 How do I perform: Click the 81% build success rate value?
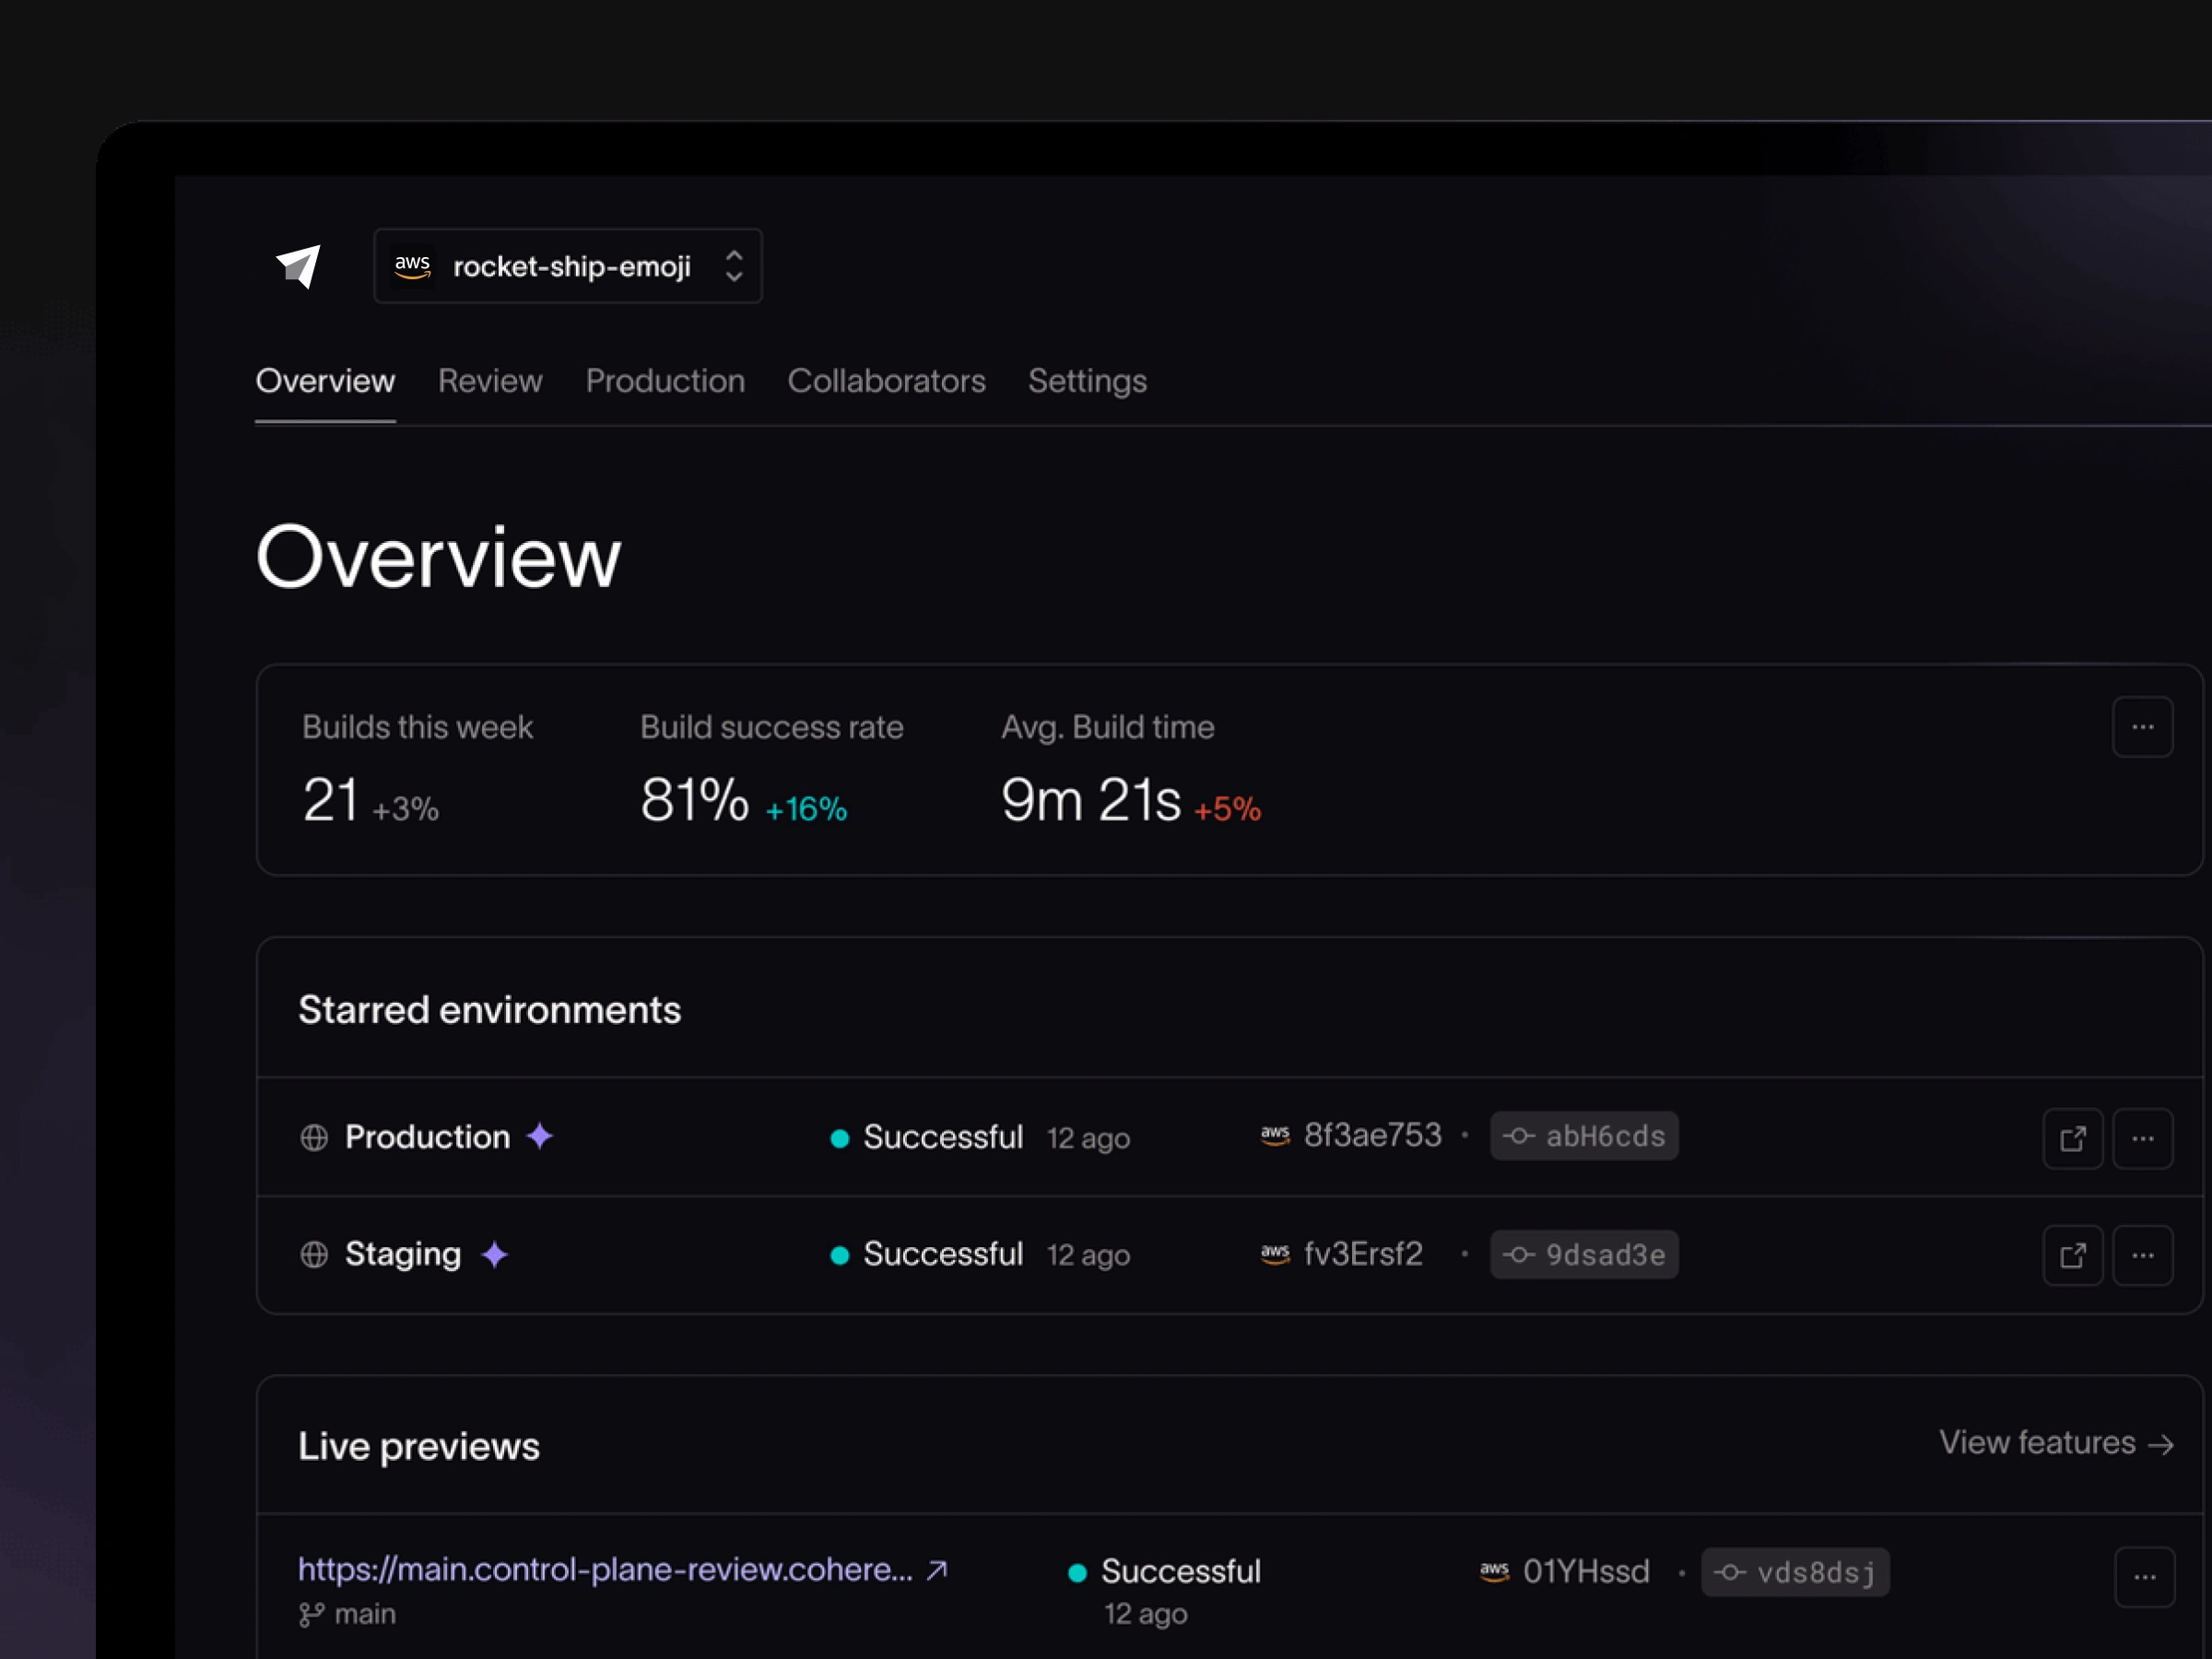694,800
